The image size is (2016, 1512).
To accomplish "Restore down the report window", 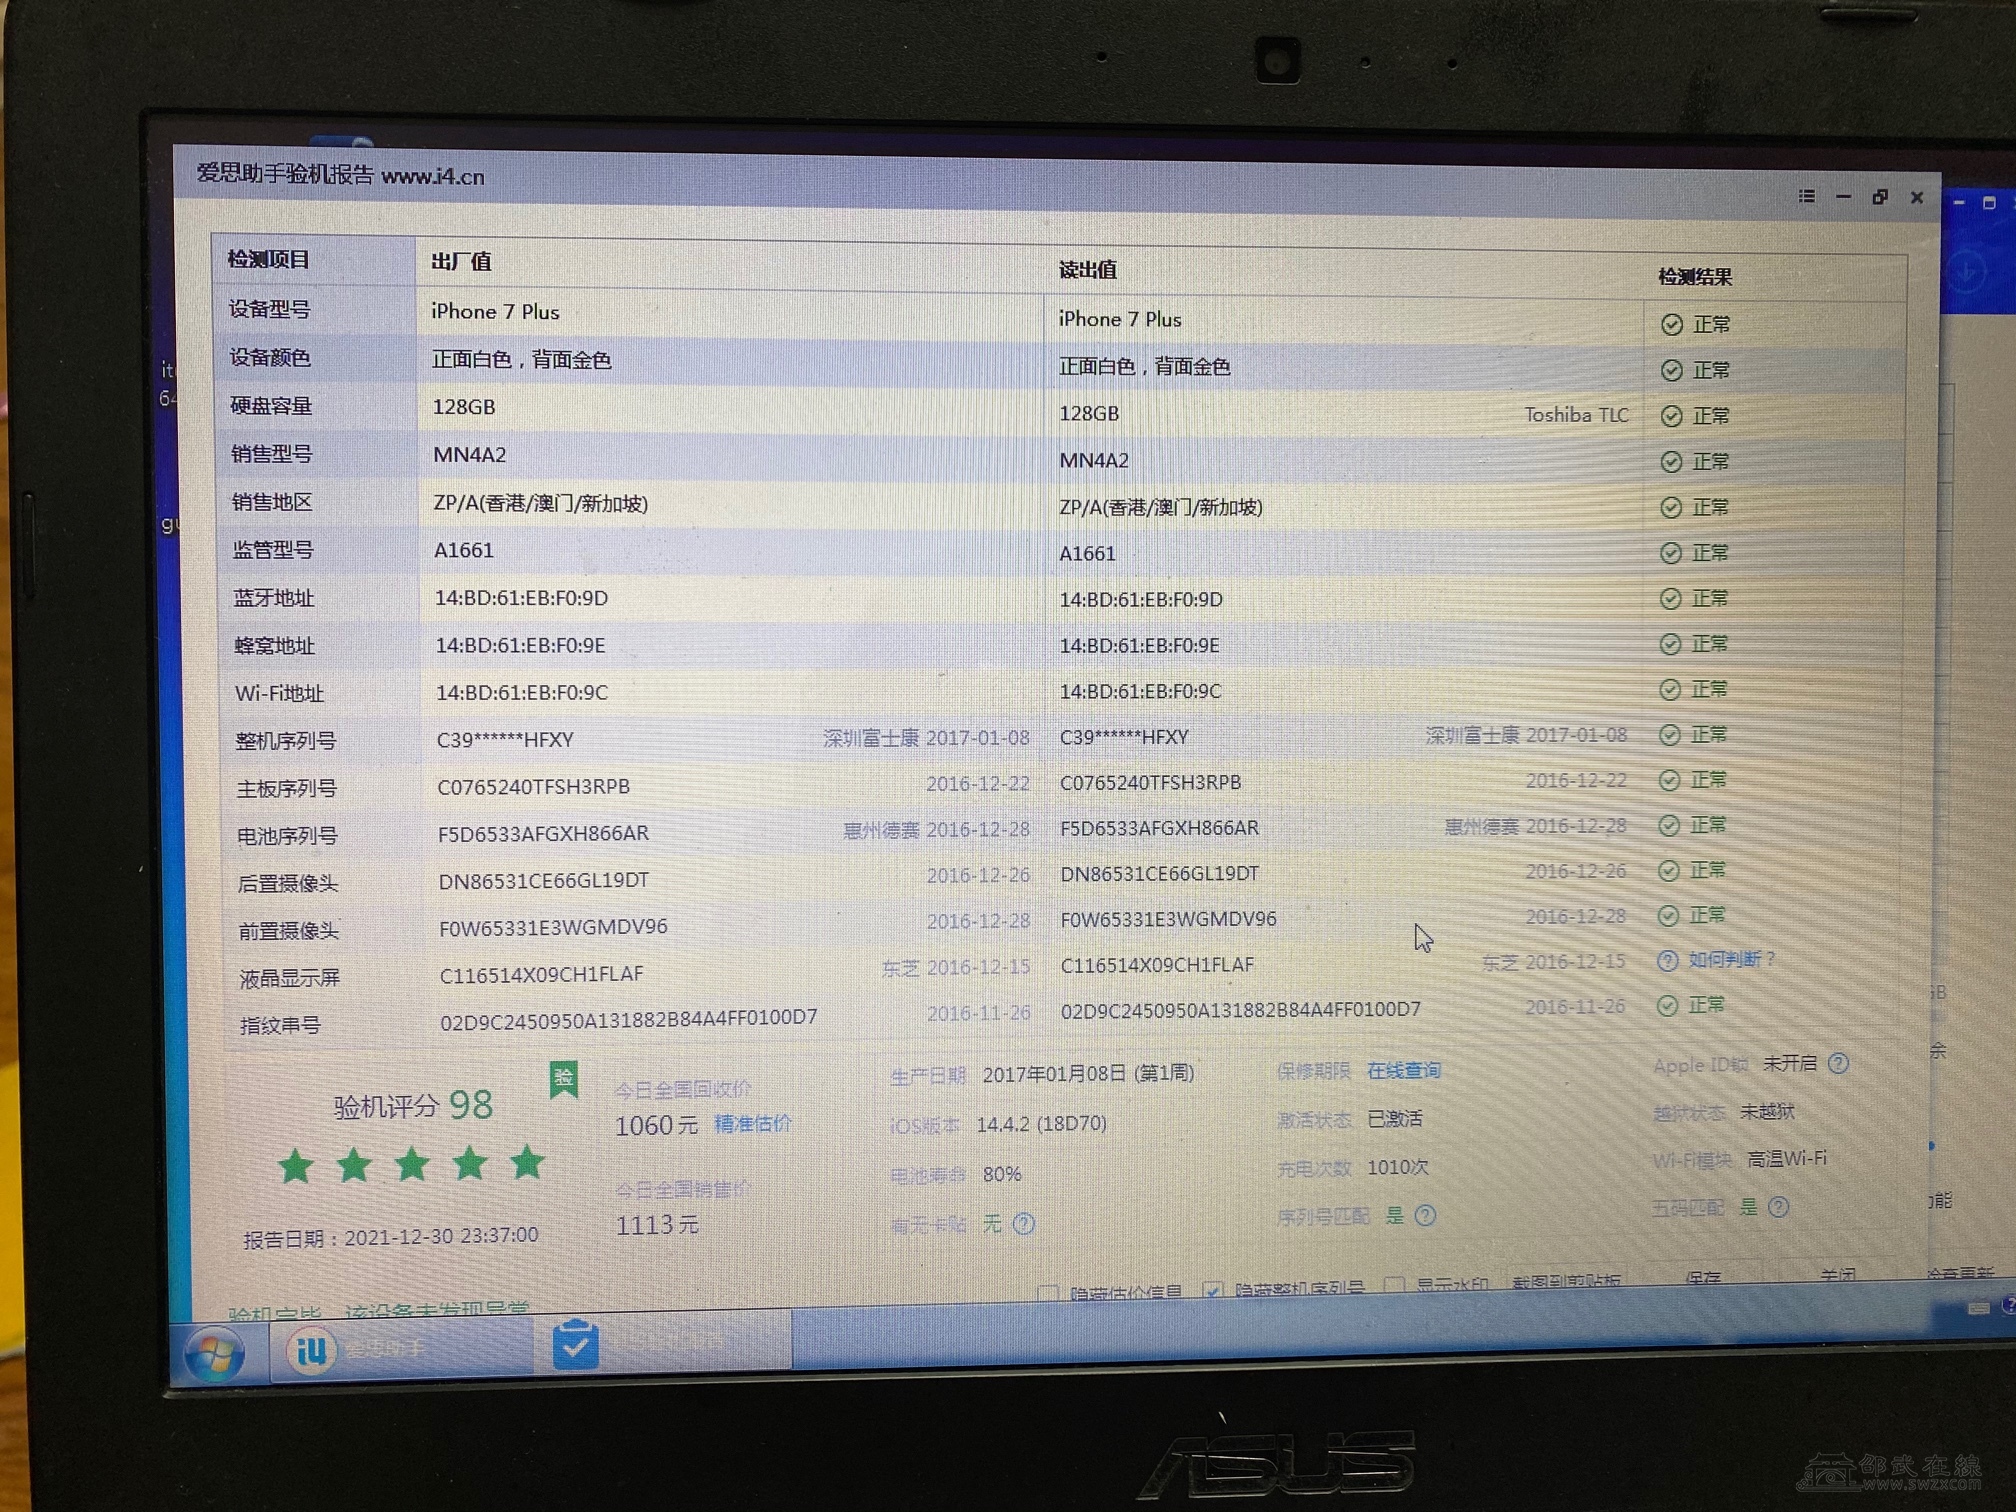I will (1880, 197).
